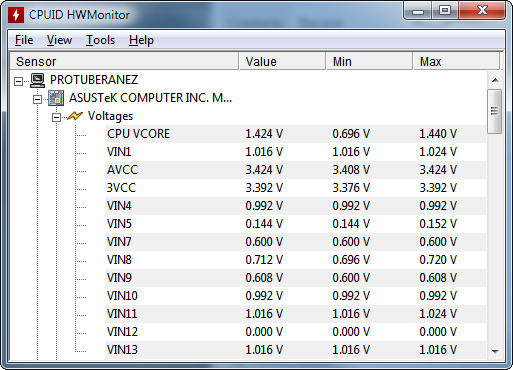Screen dimensions: 513x370
Task: Select the Voltages tree label
Action: (x=110, y=116)
